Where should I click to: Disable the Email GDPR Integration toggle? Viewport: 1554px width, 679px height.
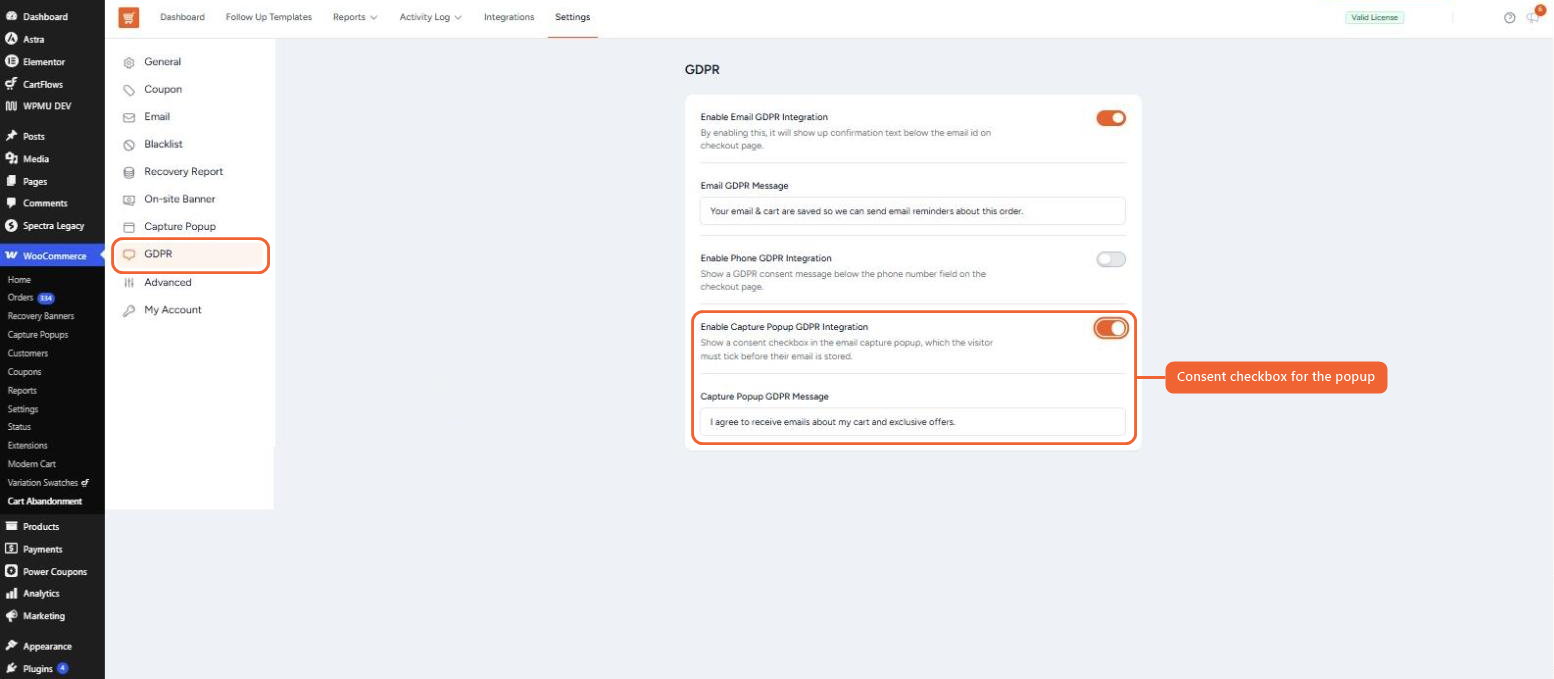(1111, 118)
